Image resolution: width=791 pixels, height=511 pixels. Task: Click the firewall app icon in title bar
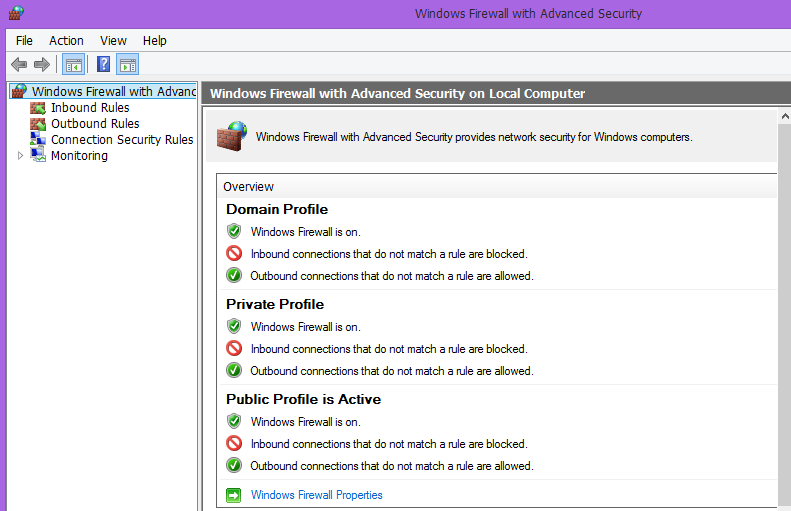coord(16,13)
